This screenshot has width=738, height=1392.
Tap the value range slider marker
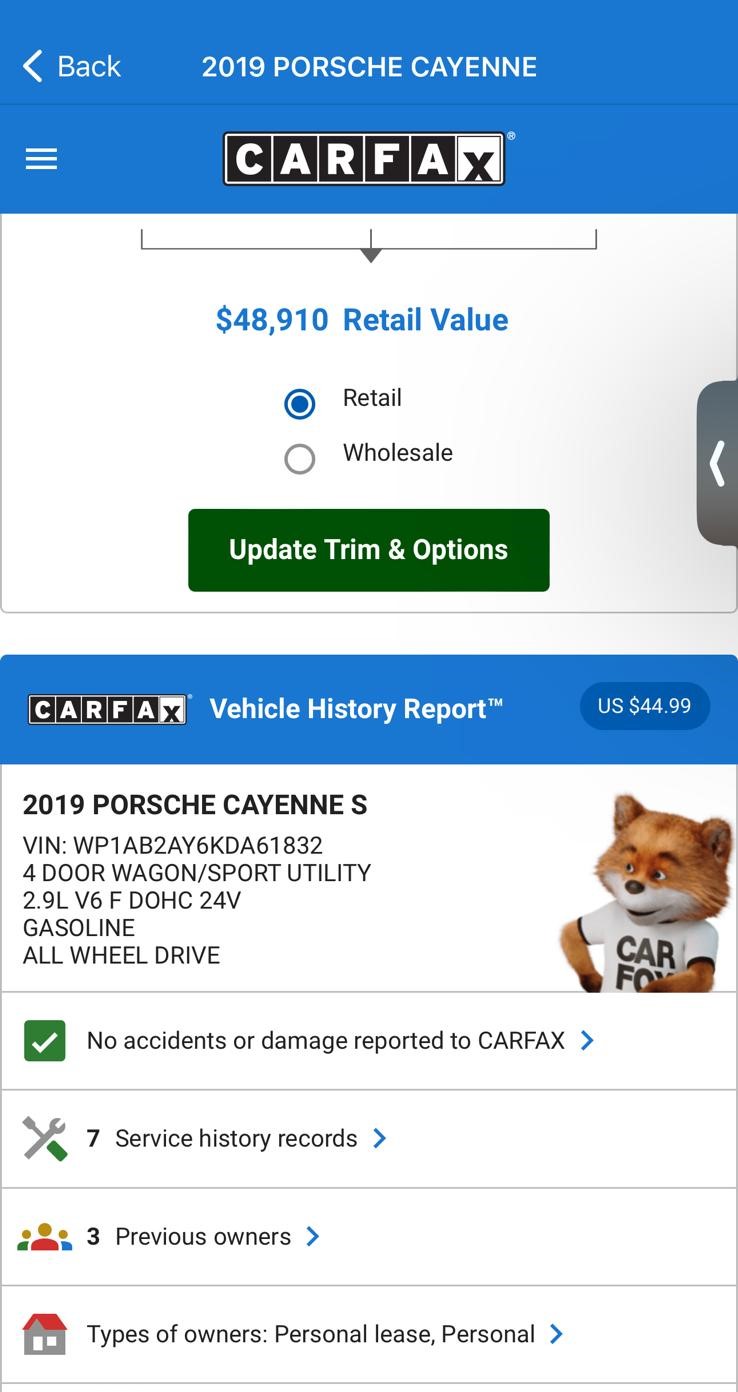pos(371,255)
